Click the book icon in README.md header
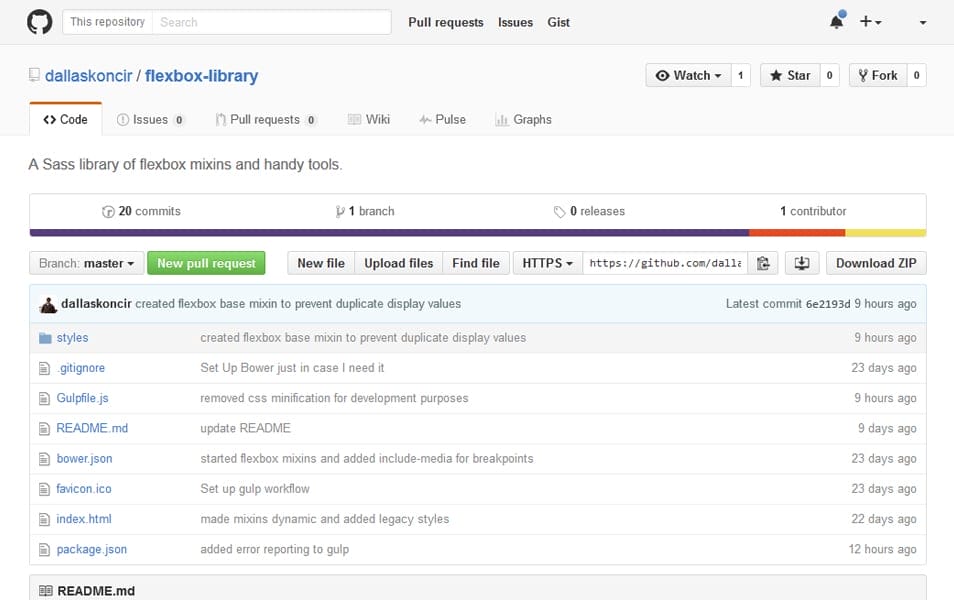 point(46,590)
